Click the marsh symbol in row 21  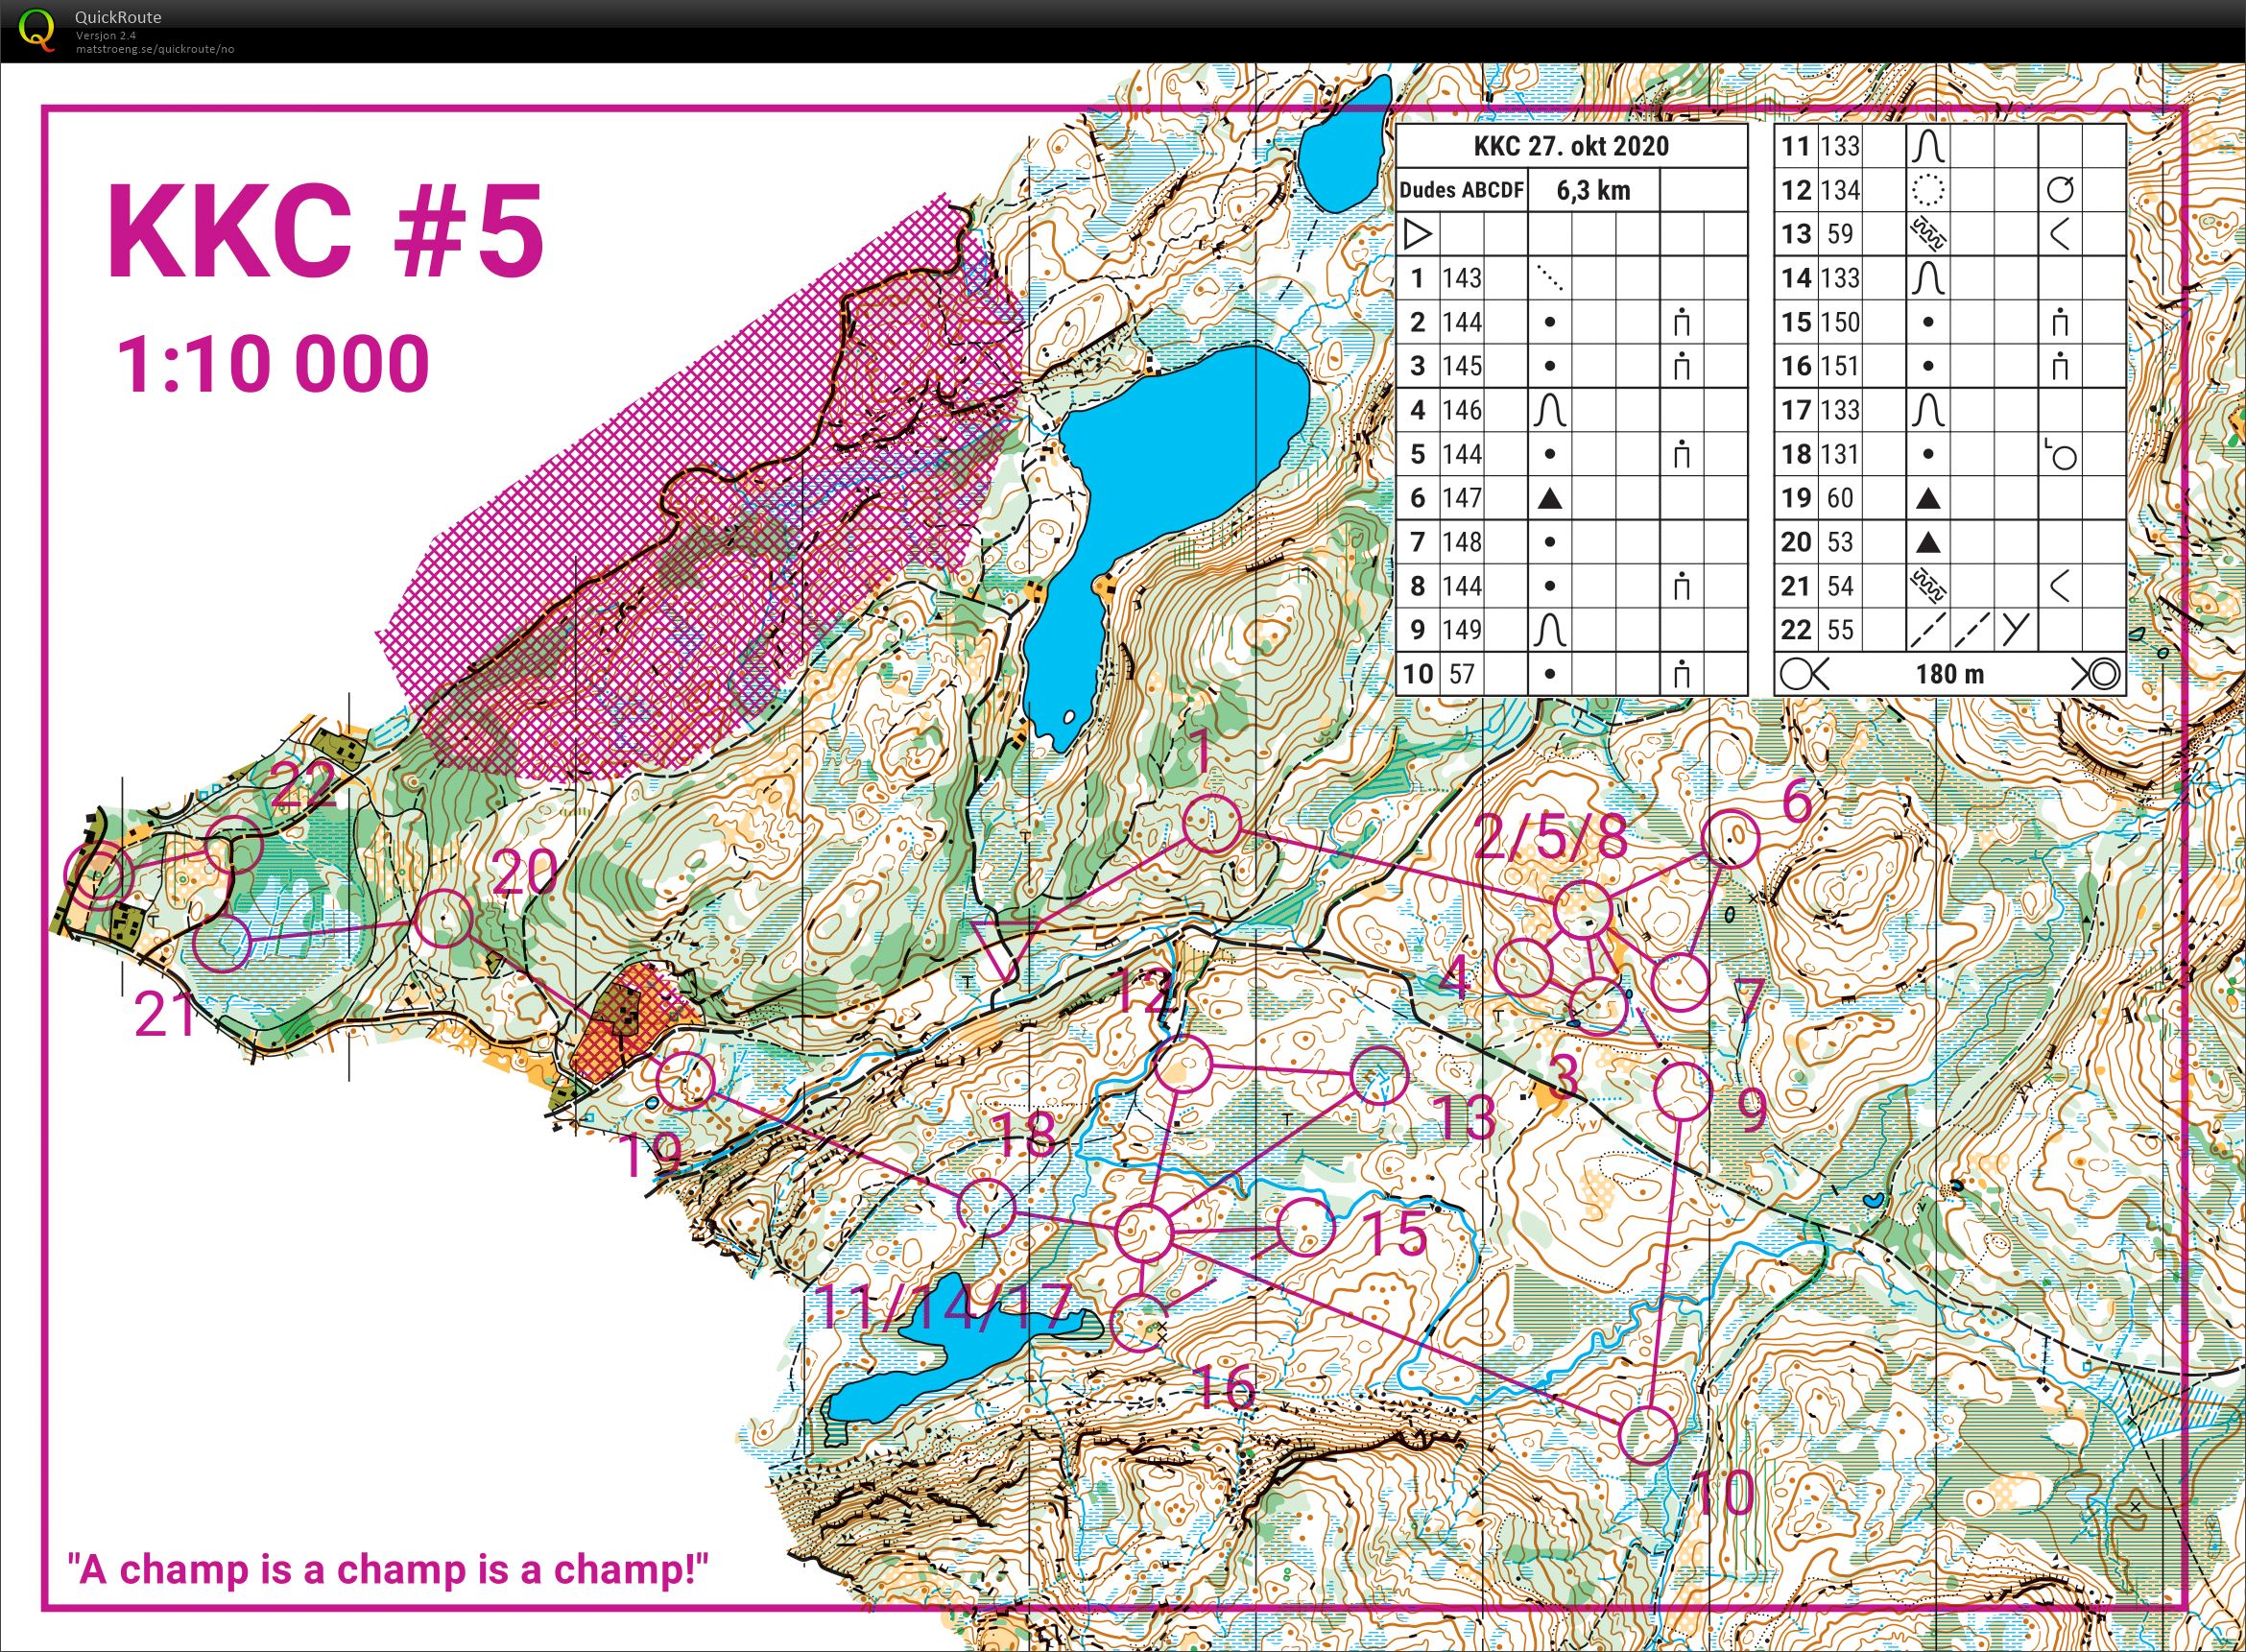pos(1927,586)
